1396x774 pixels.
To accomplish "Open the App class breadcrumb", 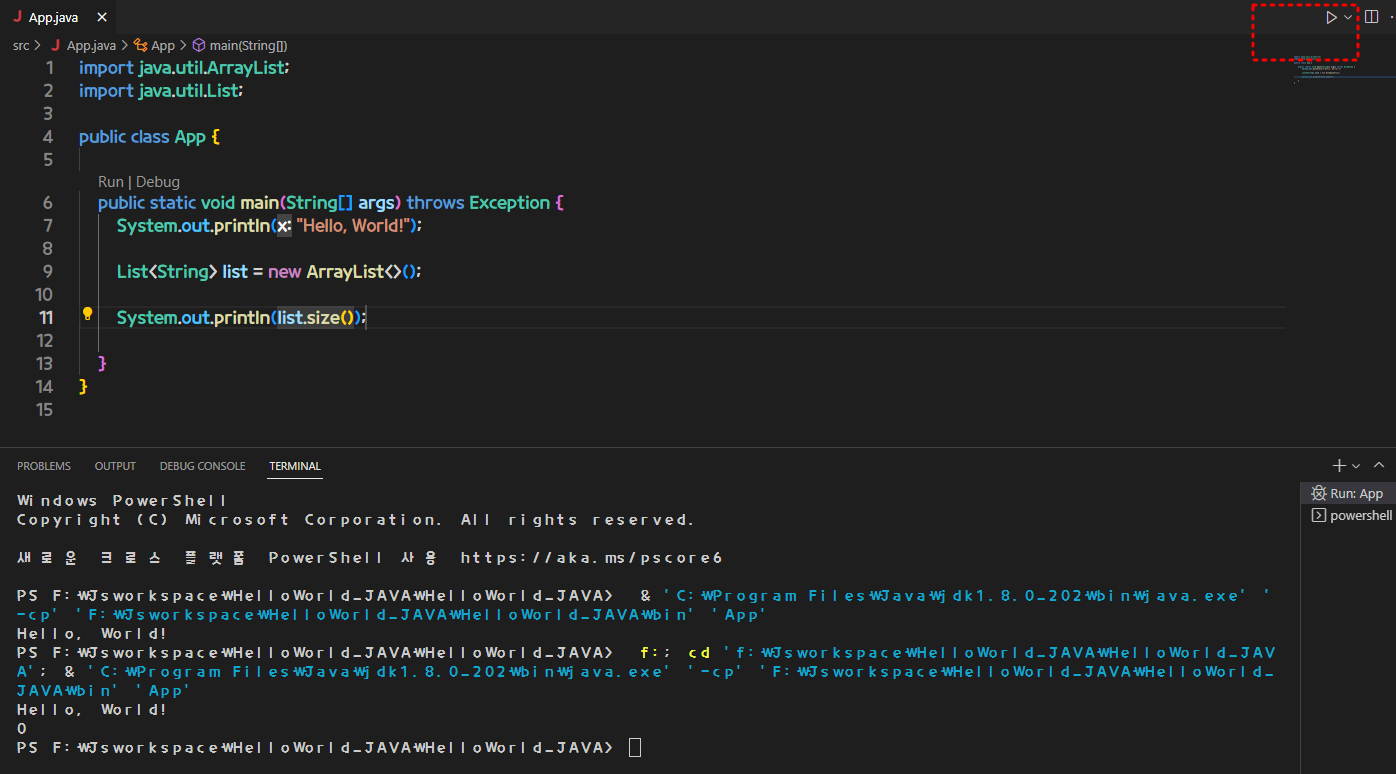I will click(x=155, y=45).
